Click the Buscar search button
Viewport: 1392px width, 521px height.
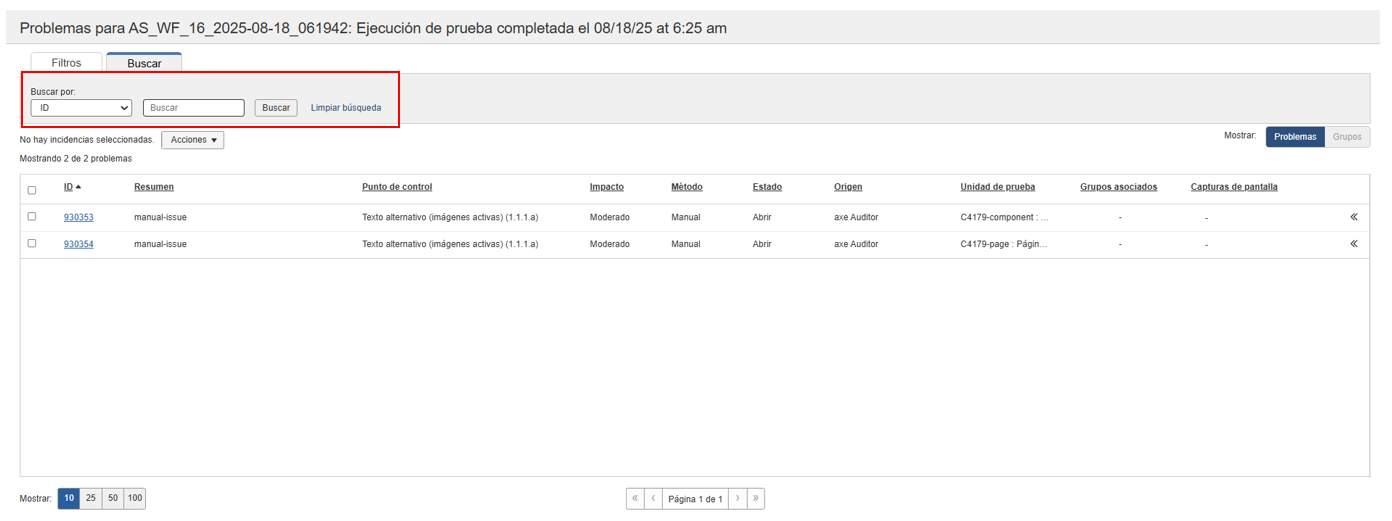276,108
